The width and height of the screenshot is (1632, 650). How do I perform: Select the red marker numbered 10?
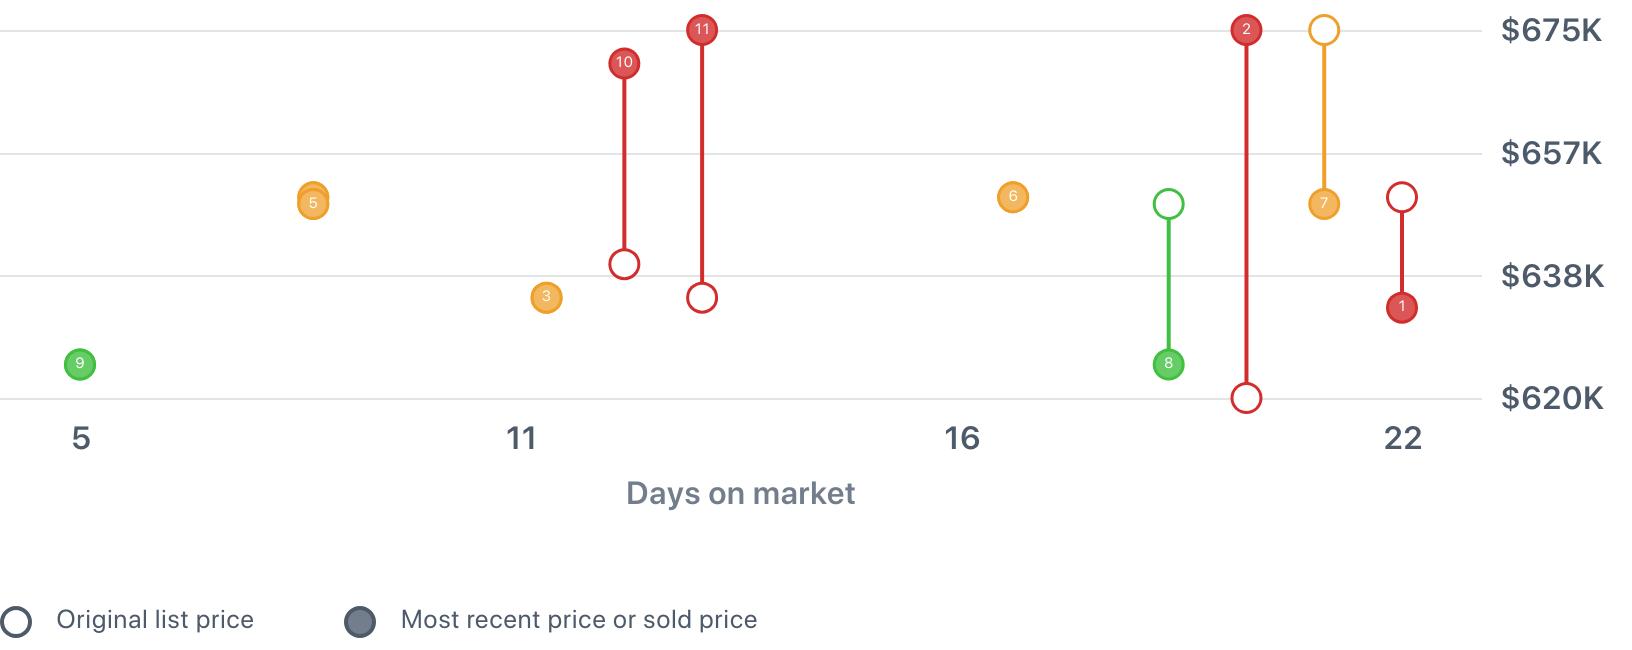click(x=624, y=64)
